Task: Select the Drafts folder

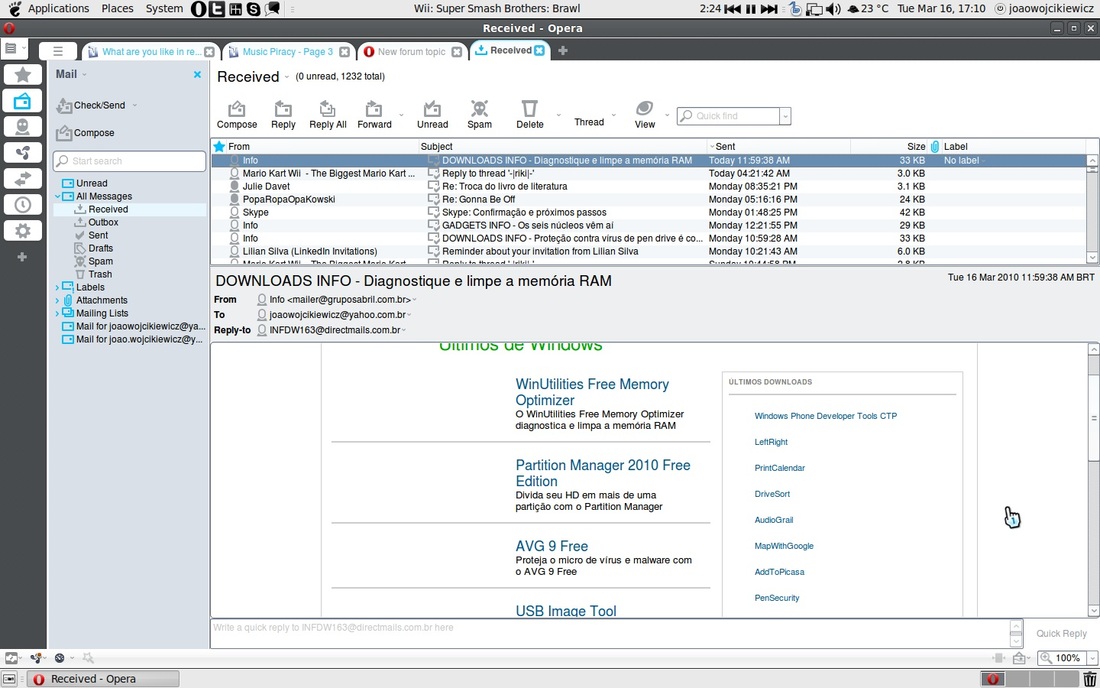Action: click(x=100, y=248)
